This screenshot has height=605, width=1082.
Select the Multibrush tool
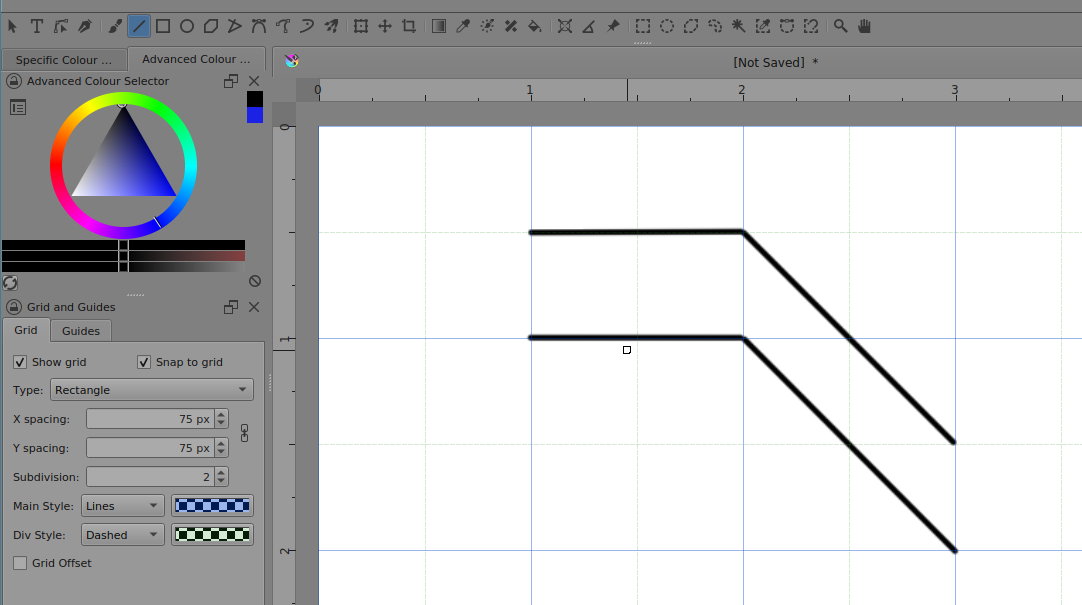[331, 26]
